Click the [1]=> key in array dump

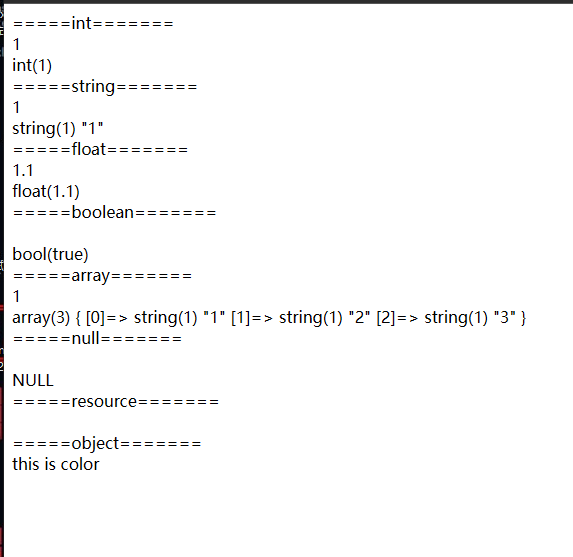click(252, 318)
